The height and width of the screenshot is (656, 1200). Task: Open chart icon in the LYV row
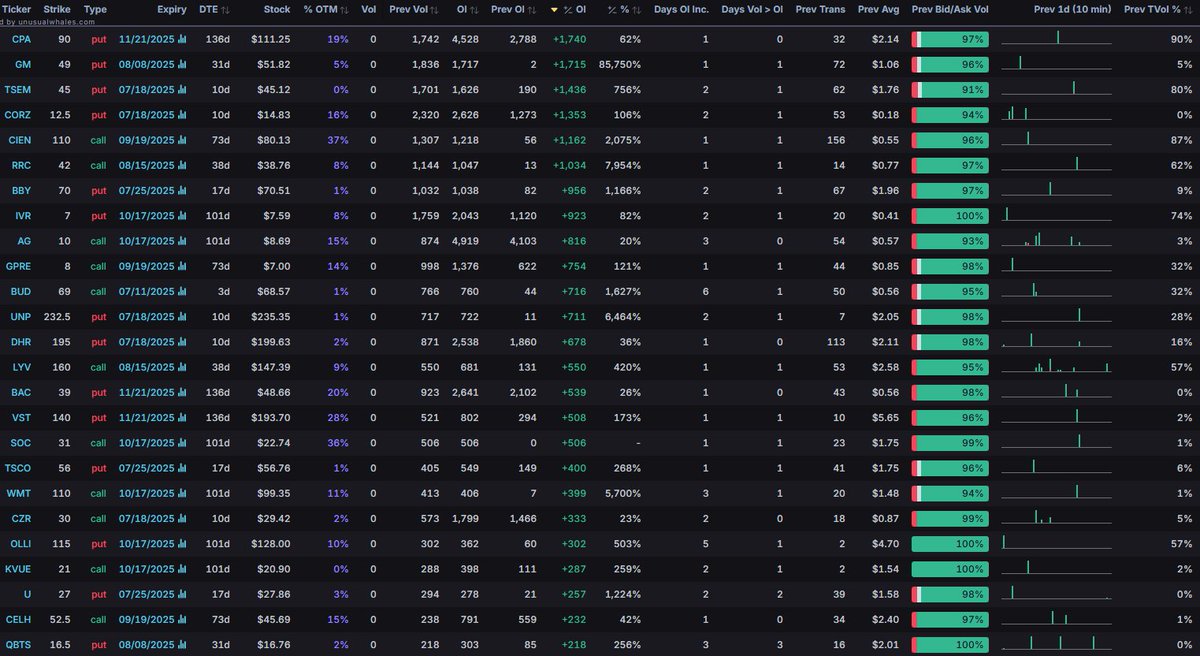pyautogui.click(x=182, y=367)
